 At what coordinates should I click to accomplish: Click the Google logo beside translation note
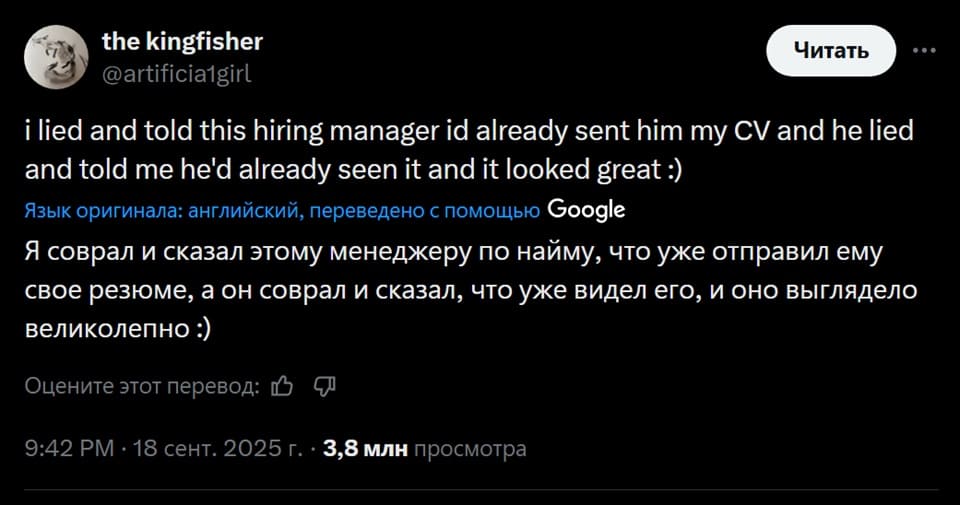[587, 209]
